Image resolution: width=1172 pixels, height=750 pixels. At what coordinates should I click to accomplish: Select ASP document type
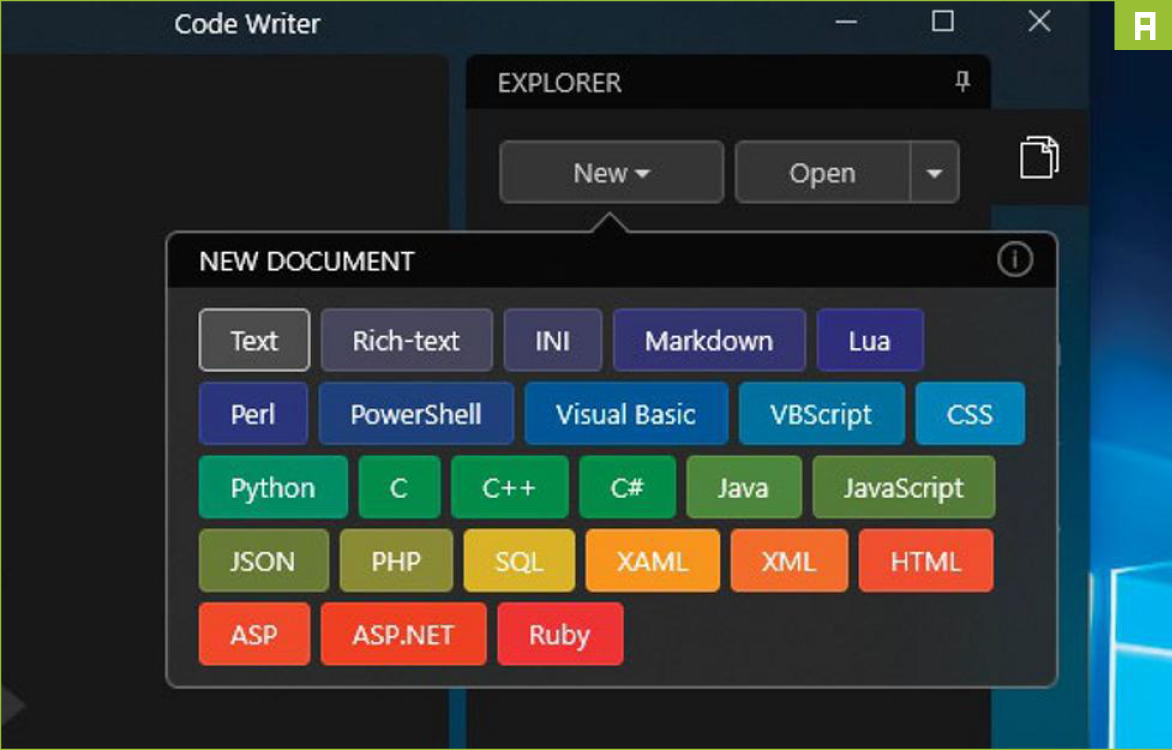click(254, 633)
